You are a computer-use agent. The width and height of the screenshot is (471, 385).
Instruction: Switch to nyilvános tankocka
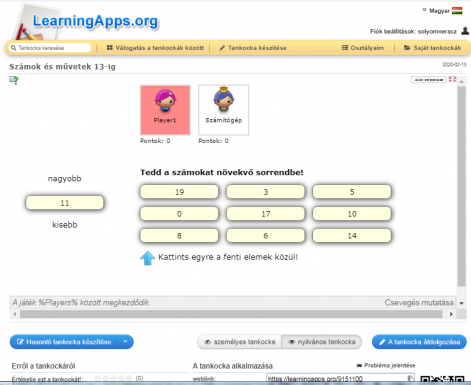322,342
